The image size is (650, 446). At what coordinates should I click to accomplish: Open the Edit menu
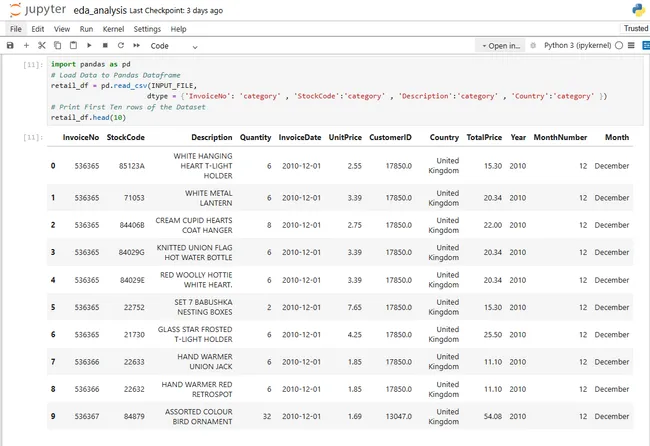[38, 29]
